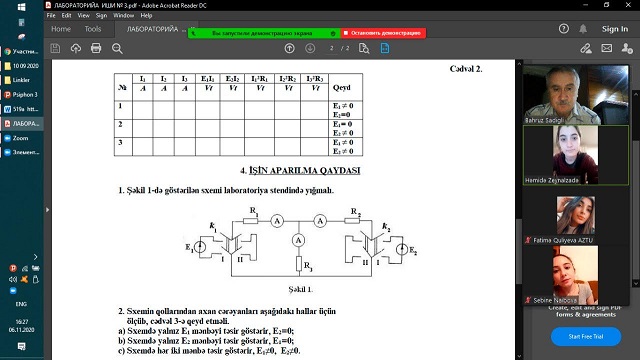The image size is (640, 360).
Task: Expand the taskbar hidden icons chevron
Action: [36, 257]
